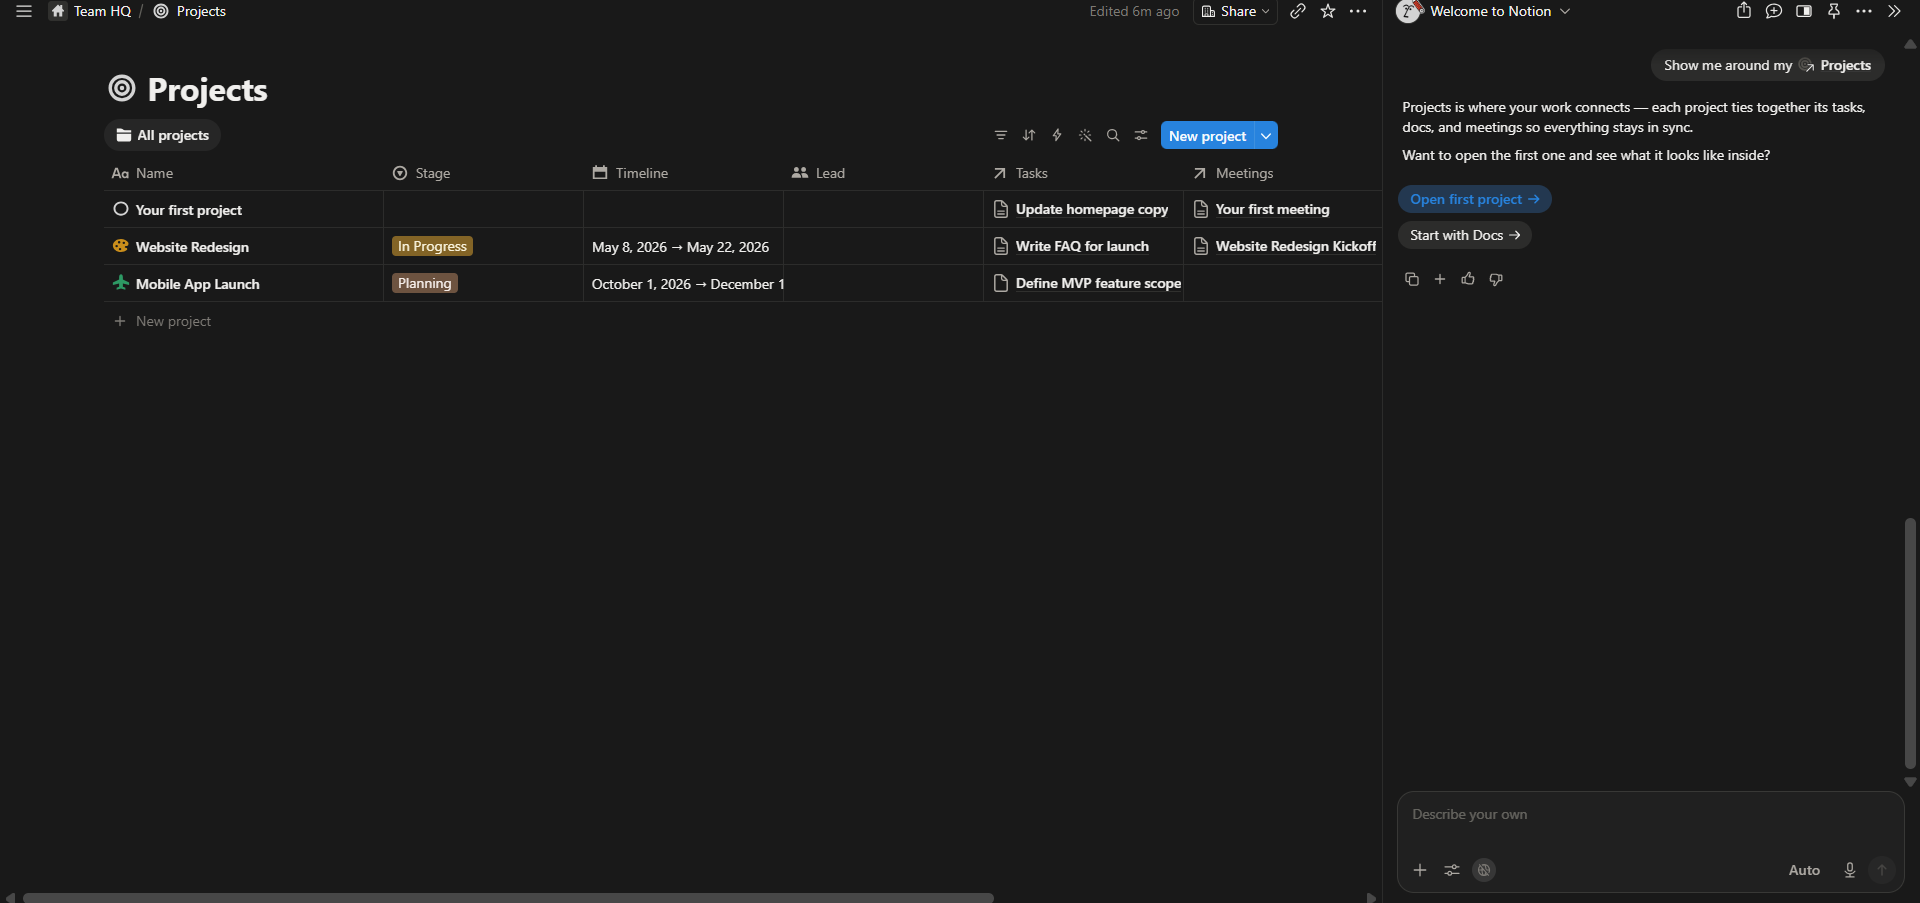Open the filter icon in database toolbar
Image resolution: width=1920 pixels, height=903 pixels.
[x=1001, y=135]
